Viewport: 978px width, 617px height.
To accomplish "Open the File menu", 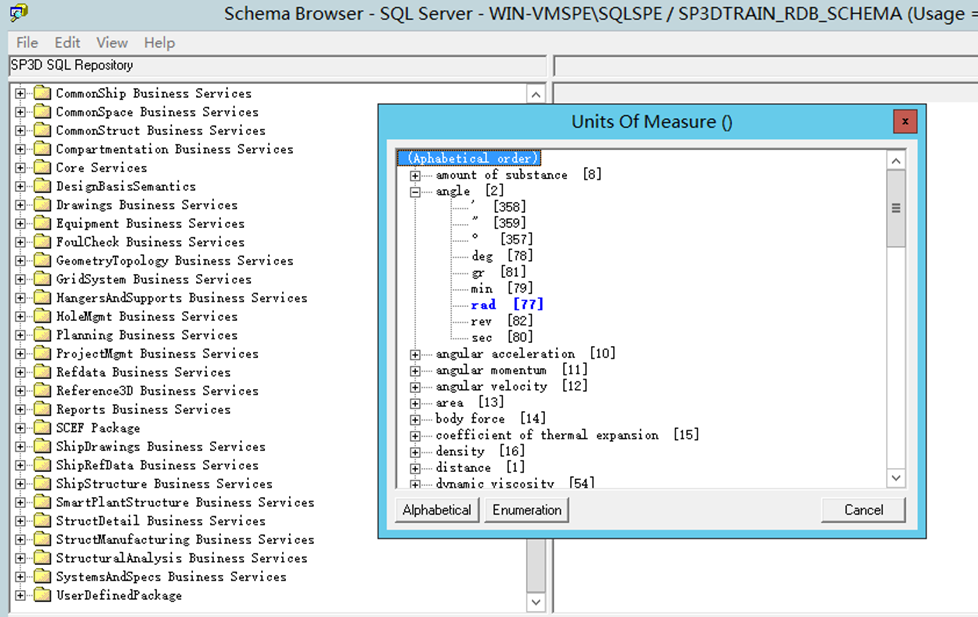I will coord(27,42).
